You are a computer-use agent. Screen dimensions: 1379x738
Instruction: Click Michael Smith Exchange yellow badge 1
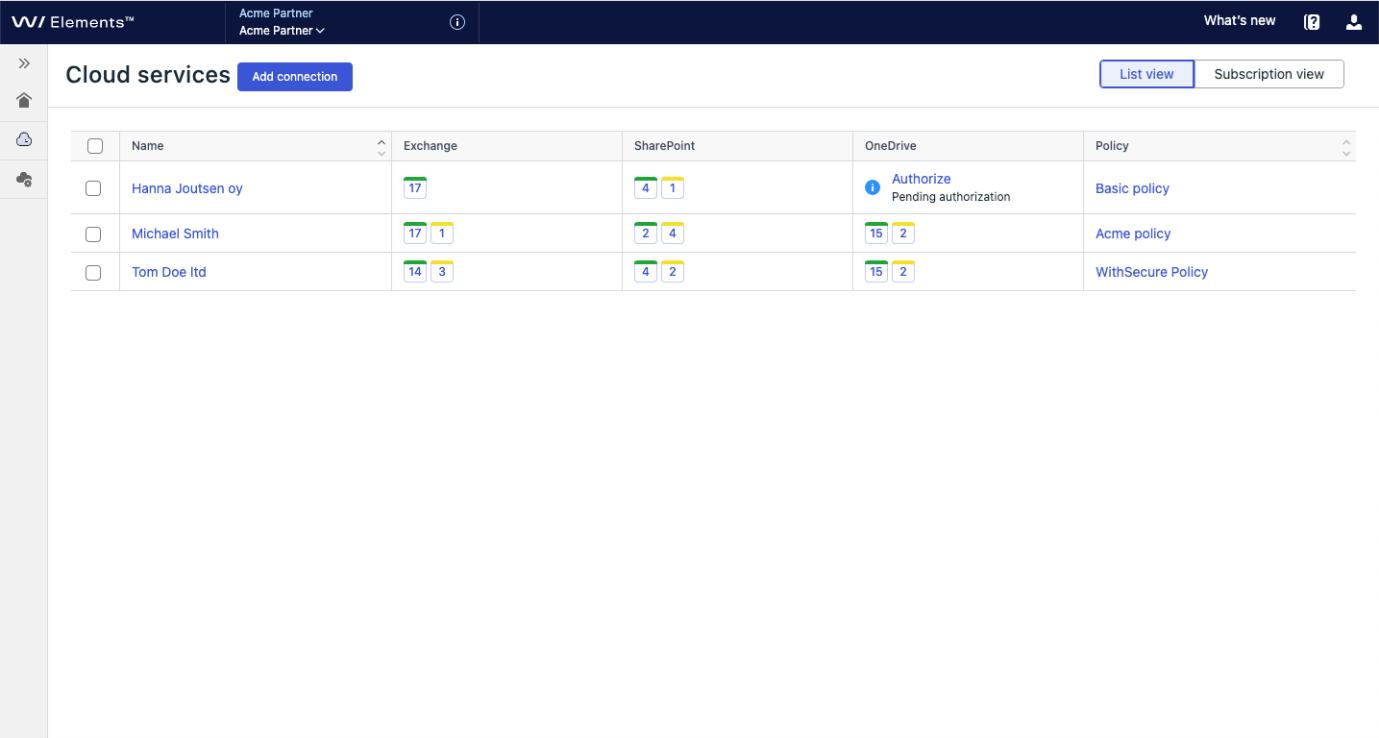(x=442, y=233)
